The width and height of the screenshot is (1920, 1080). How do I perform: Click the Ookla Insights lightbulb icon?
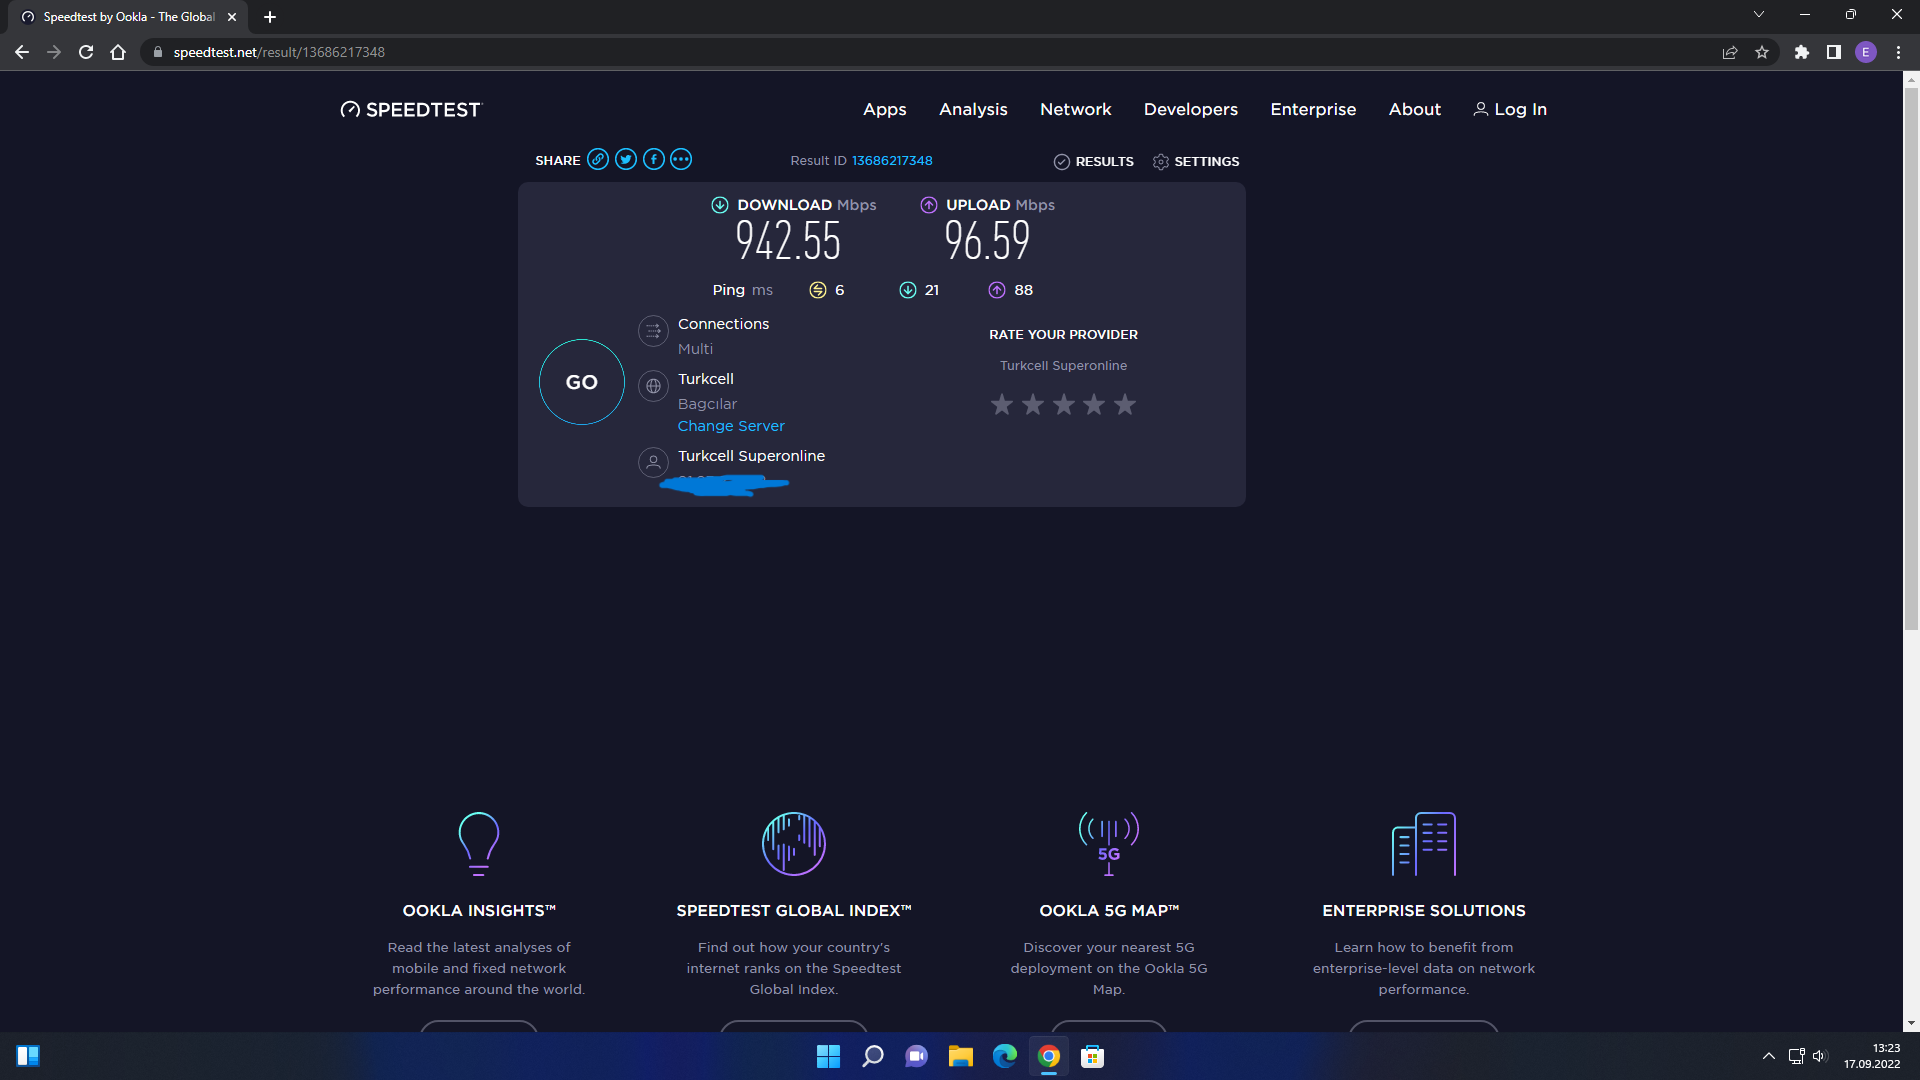[x=478, y=843]
